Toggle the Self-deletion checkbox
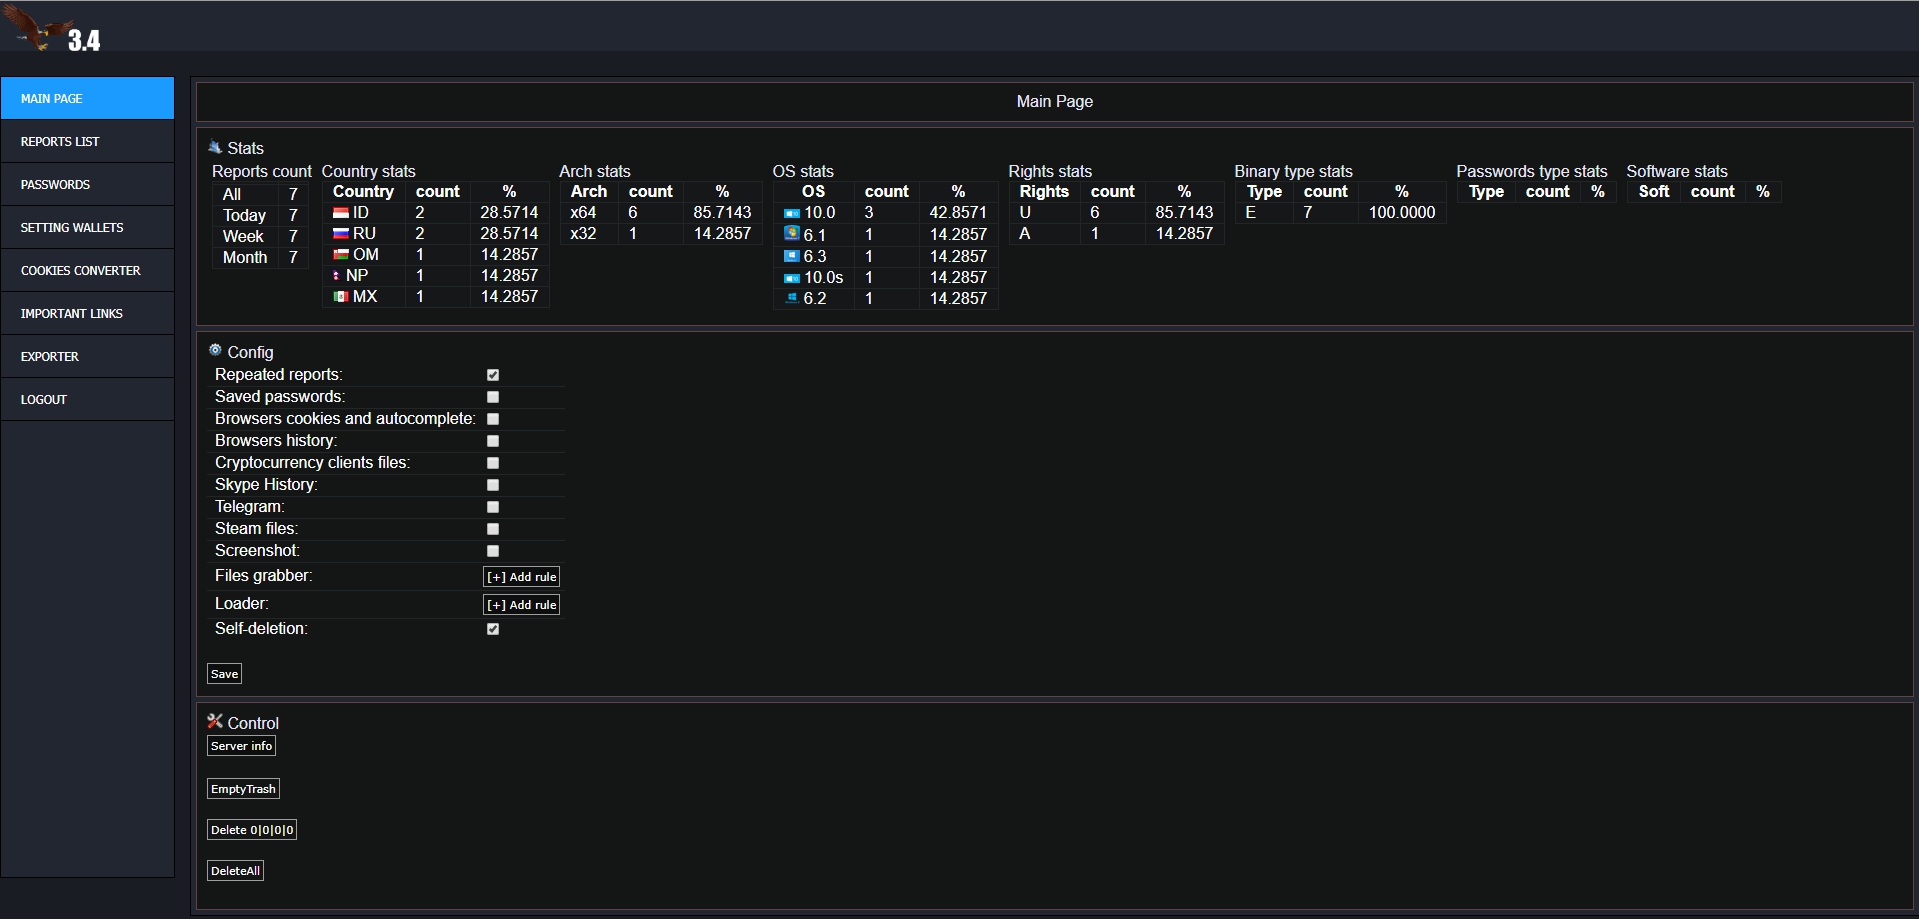1919x919 pixels. [493, 629]
